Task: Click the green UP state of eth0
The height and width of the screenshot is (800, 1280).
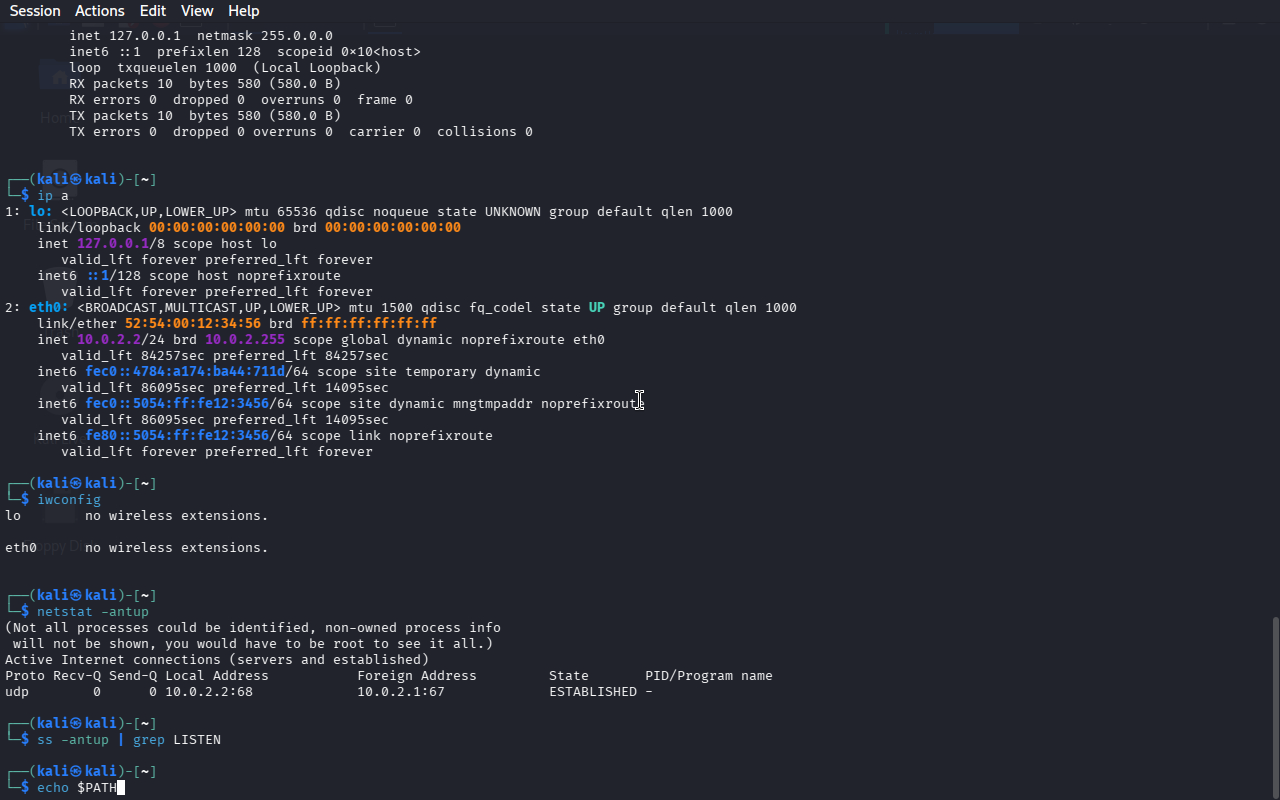Action: pos(596,308)
